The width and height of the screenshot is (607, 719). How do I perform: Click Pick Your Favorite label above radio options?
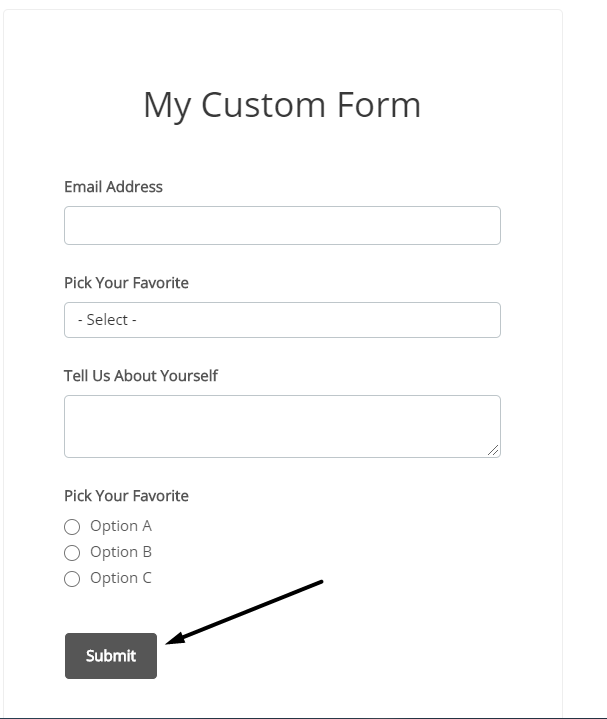126,496
